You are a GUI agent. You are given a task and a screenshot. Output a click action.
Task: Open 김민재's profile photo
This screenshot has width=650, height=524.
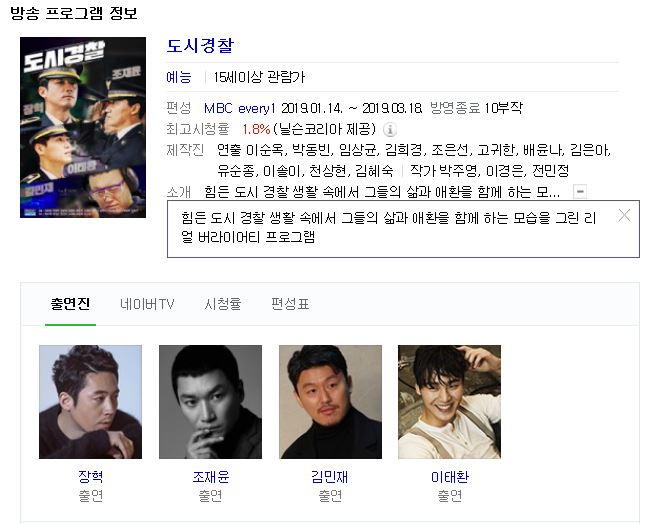point(330,402)
